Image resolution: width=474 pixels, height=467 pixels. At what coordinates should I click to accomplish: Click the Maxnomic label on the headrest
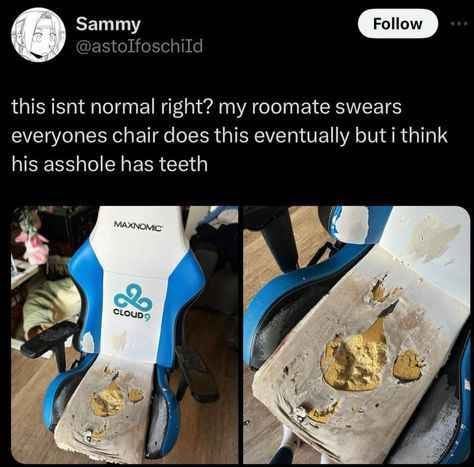coord(138,224)
